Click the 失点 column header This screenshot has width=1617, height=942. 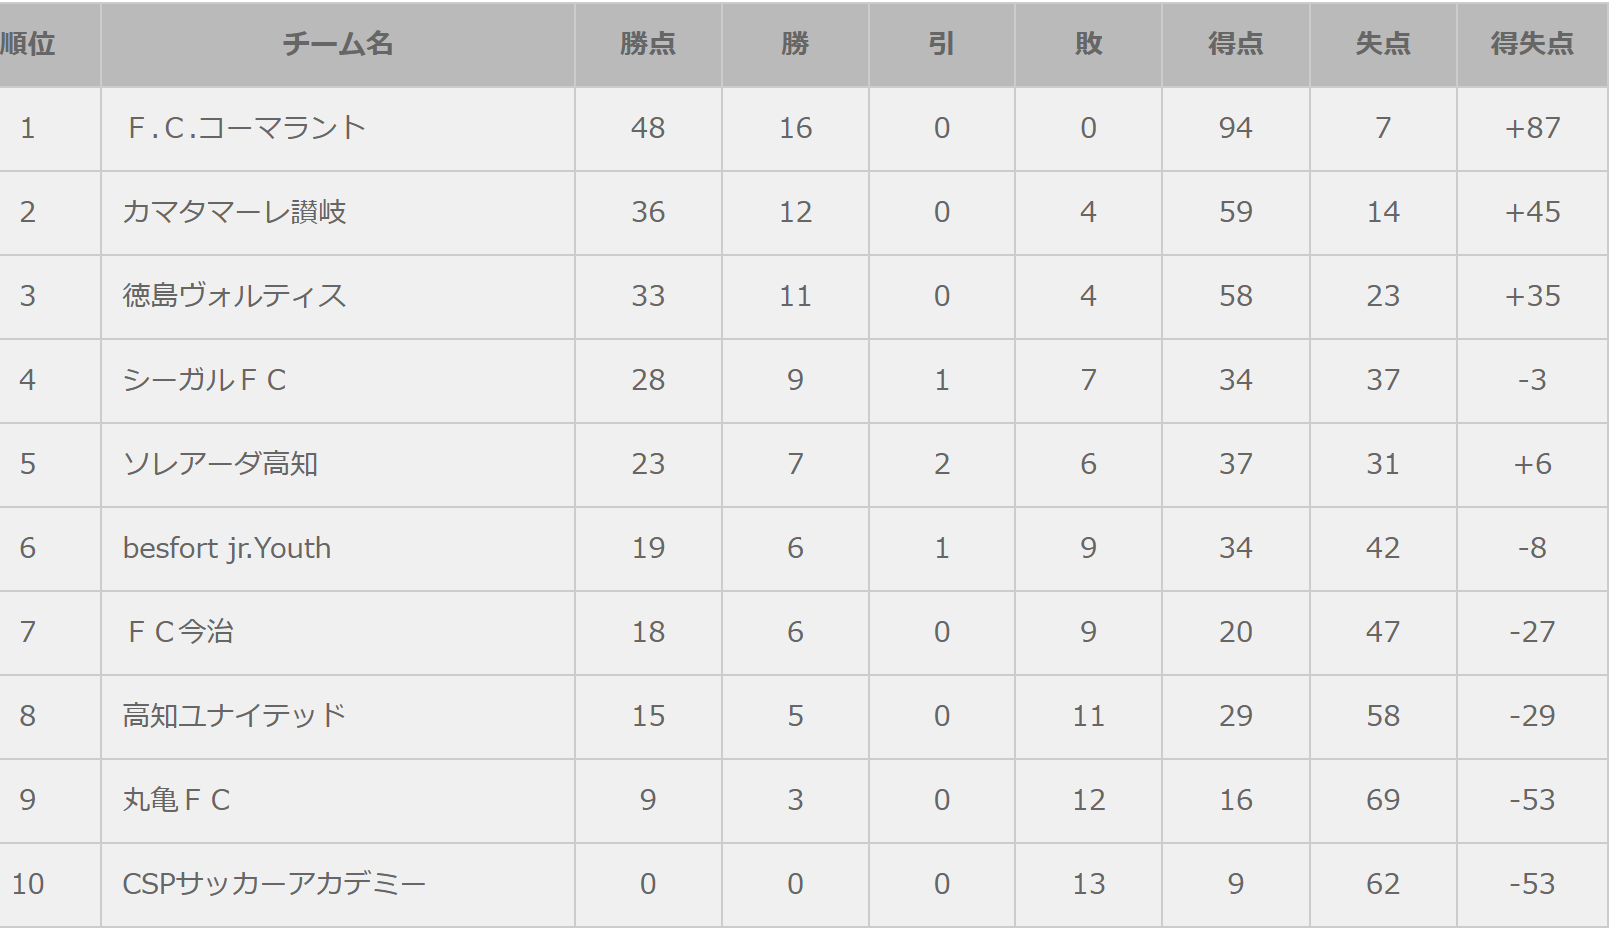1382,44
